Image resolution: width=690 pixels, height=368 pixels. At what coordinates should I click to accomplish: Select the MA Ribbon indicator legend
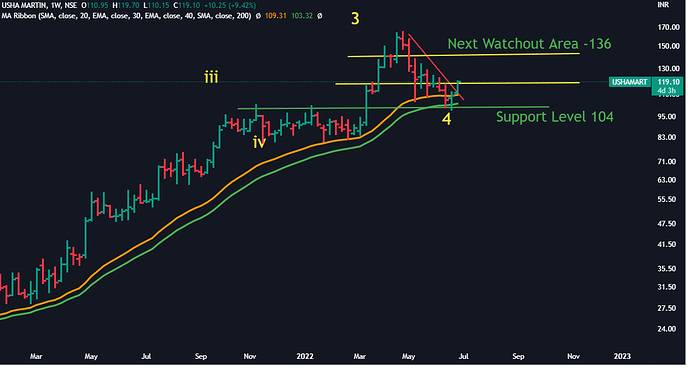(126, 16)
